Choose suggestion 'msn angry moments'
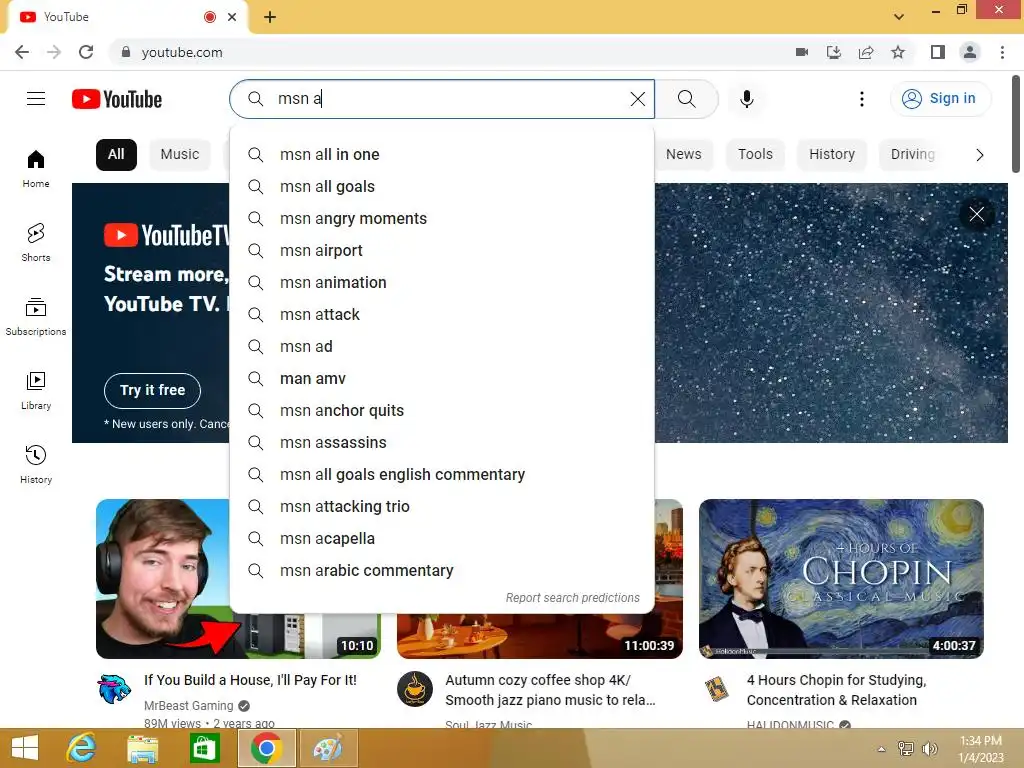Screen dimensions: 1024x768 [442, 219]
